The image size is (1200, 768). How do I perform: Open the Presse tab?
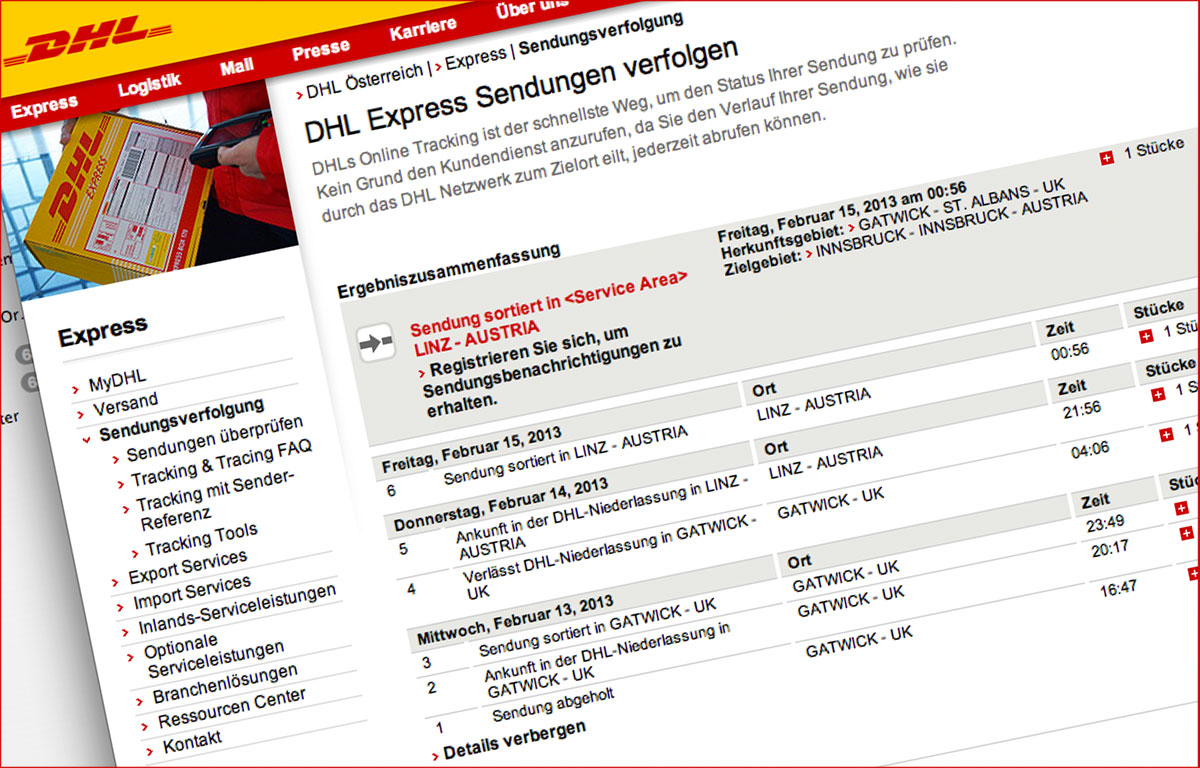point(321,48)
